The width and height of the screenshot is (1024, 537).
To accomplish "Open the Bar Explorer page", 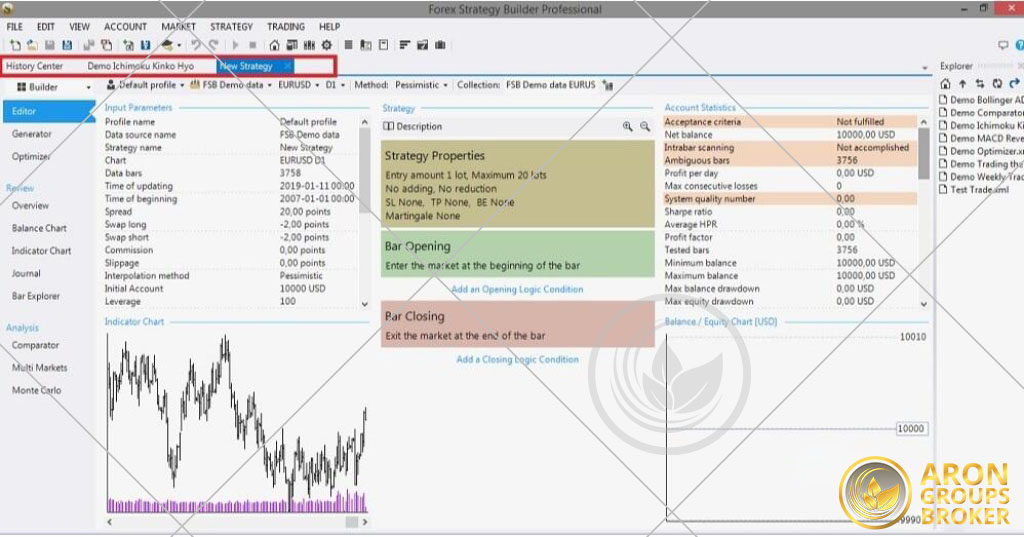I will pyautogui.click(x=36, y=296).
